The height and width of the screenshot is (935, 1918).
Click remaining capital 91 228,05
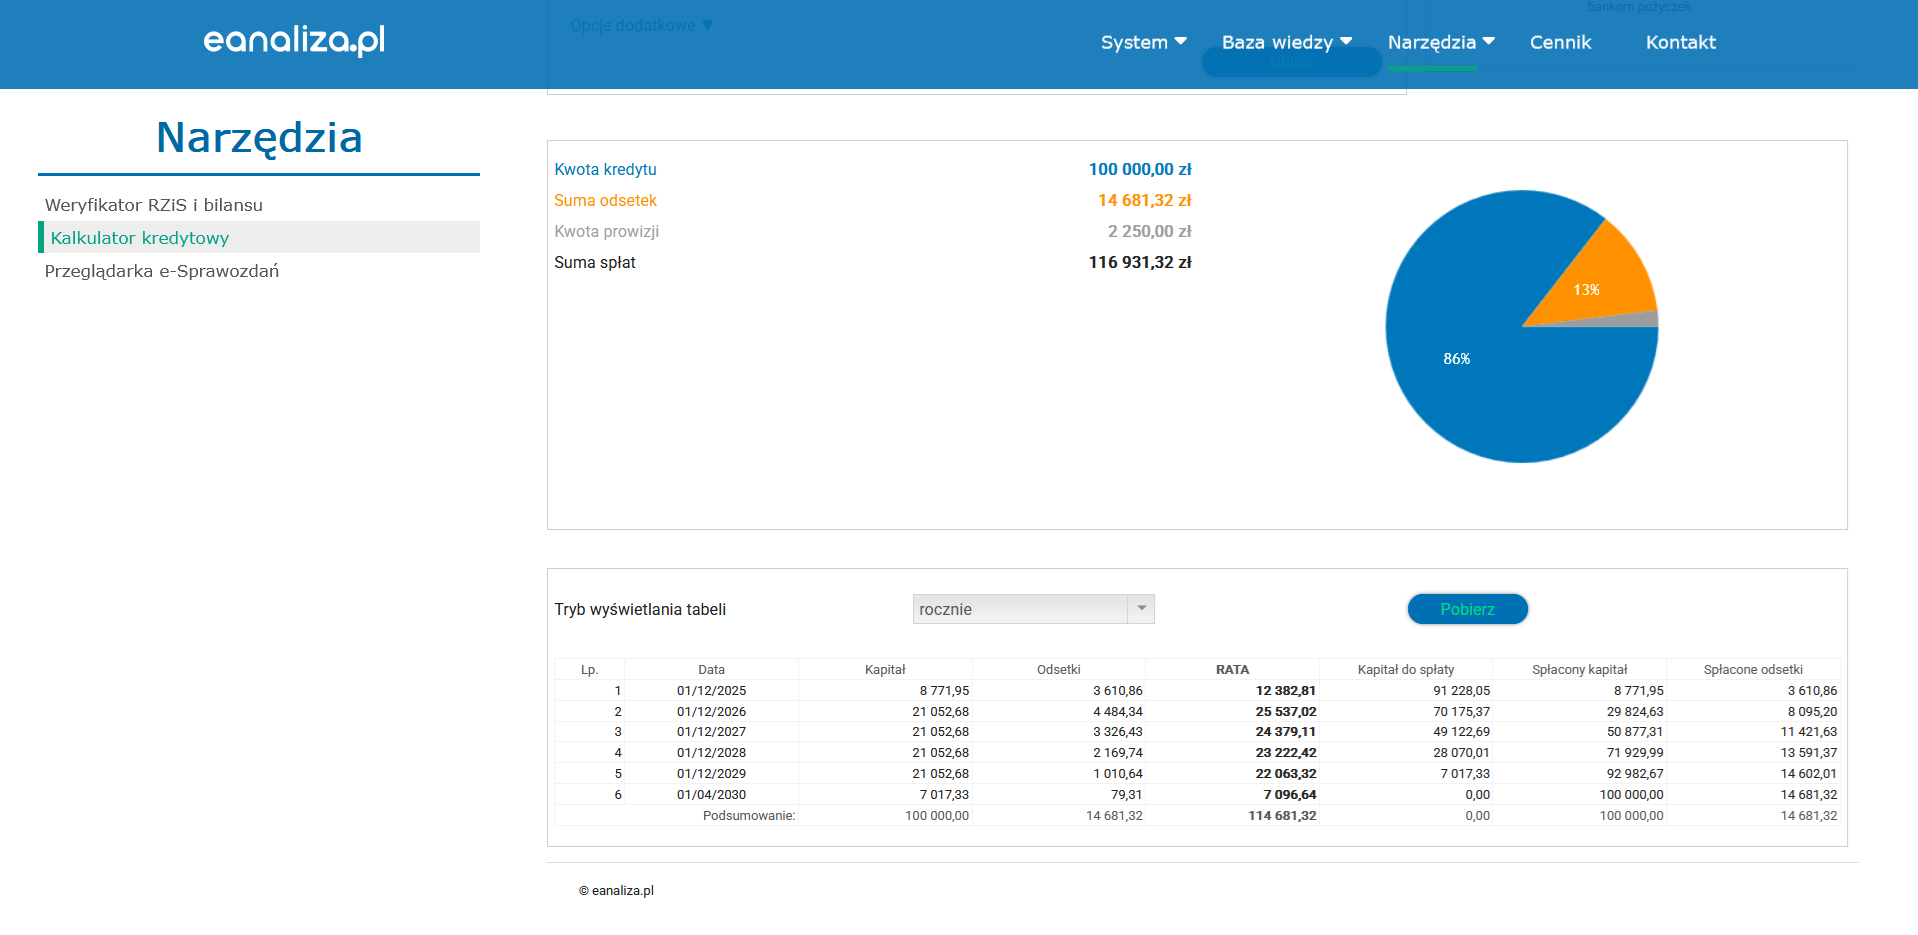click(x=1461, y=691)
